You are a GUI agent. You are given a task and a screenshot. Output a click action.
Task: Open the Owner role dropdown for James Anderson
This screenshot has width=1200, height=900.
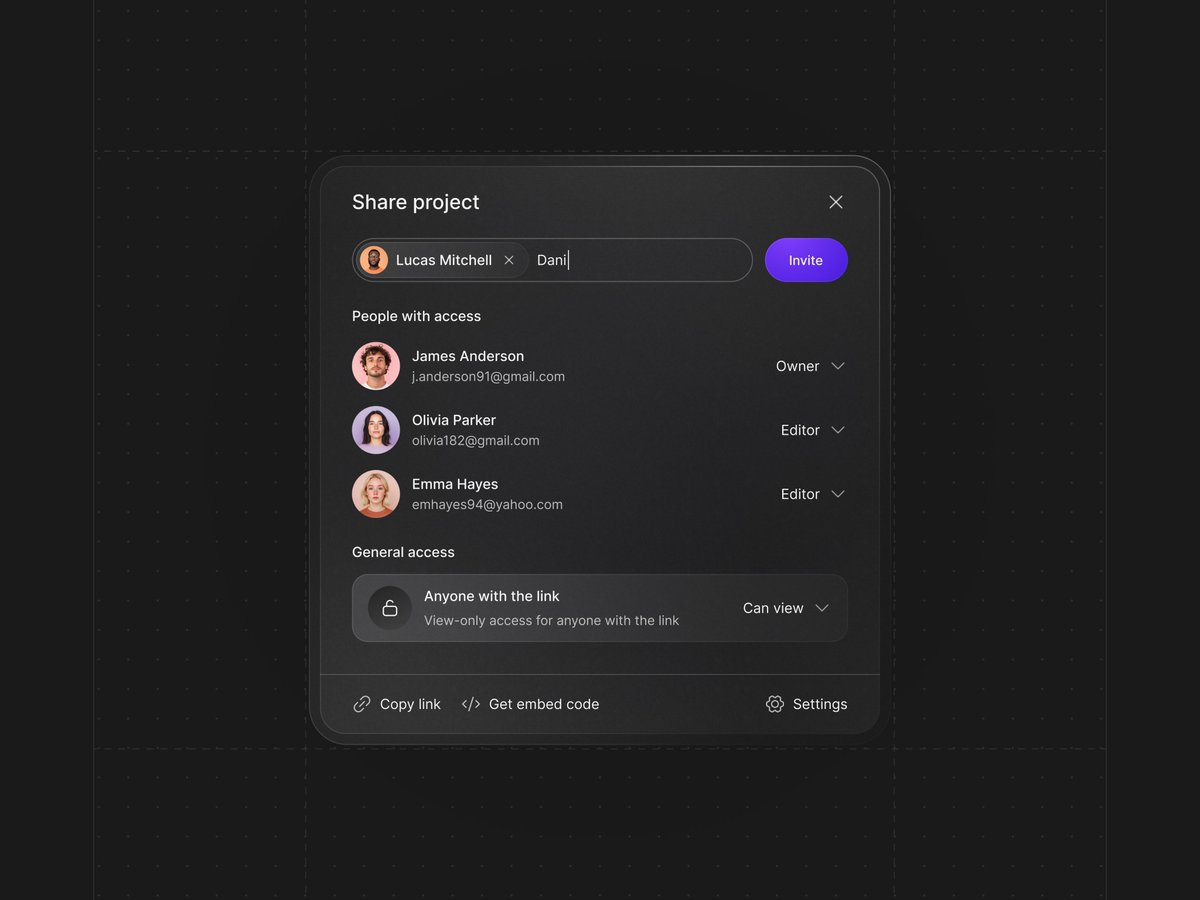810,366
